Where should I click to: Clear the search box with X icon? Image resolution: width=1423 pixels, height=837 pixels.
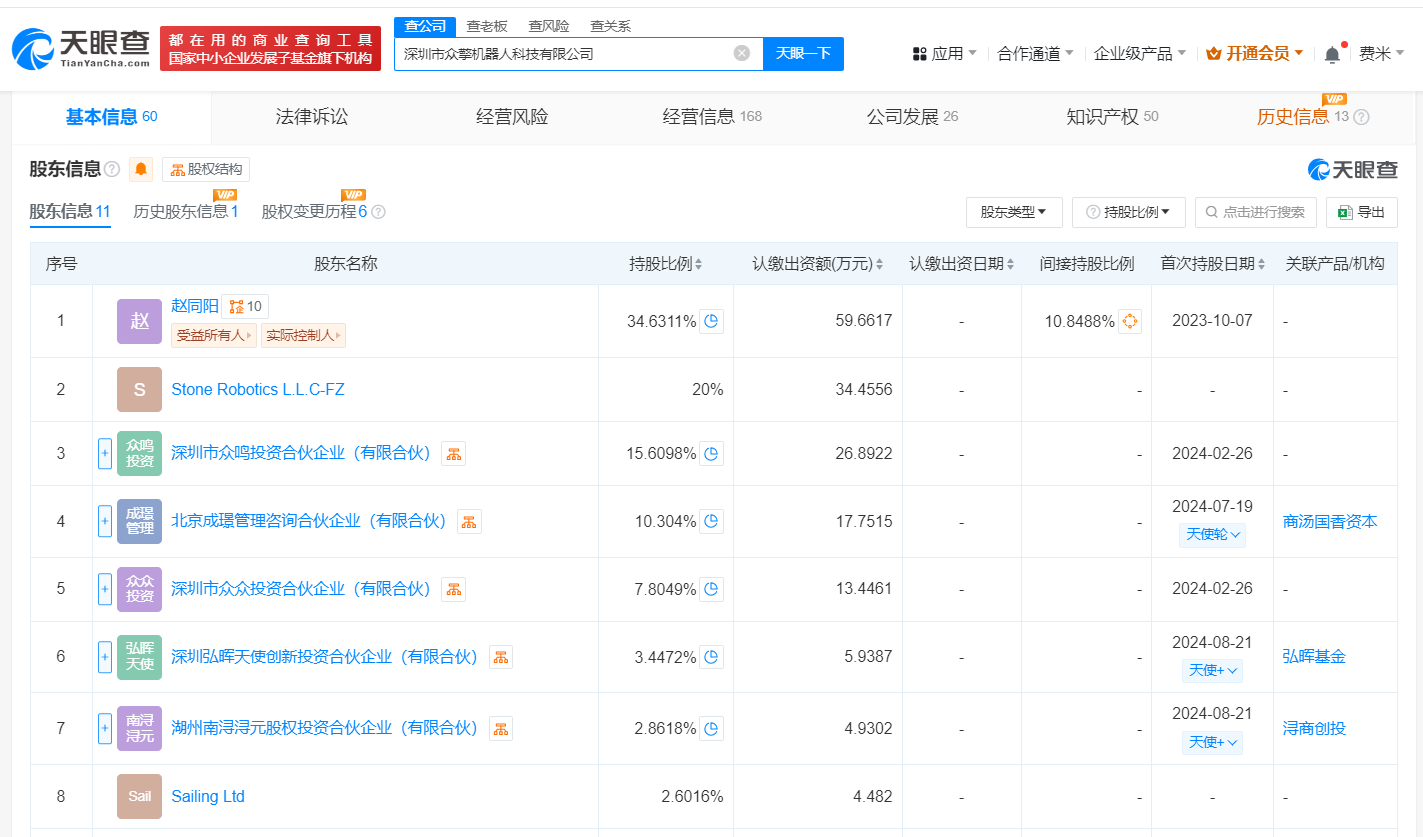[x=741, y=53]
